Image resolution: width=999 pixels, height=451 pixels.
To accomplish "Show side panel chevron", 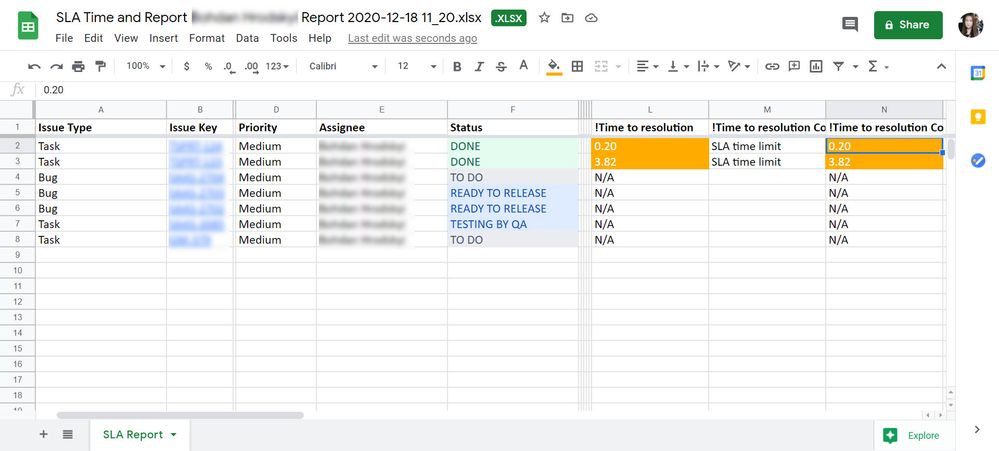I will pos(977,430).
